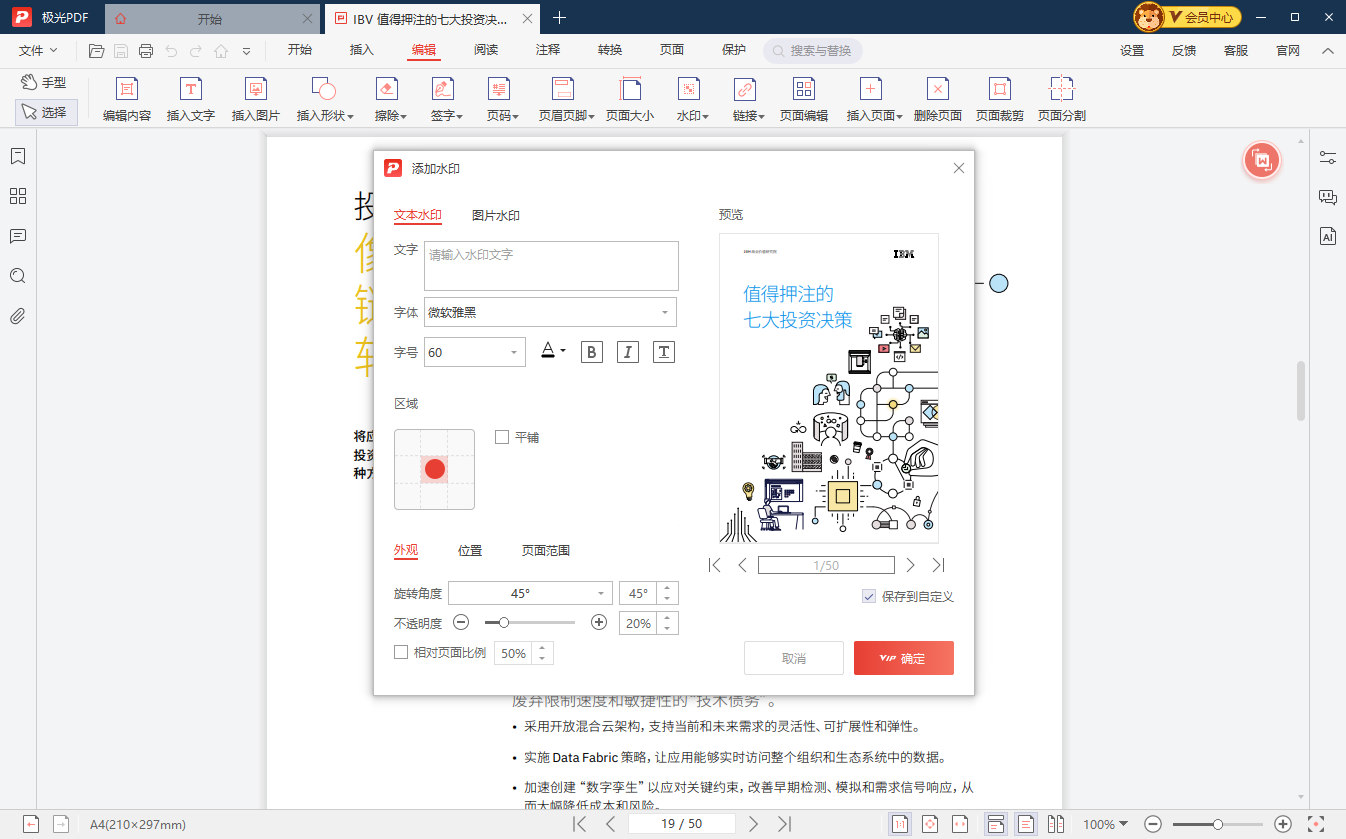This screenshot has width=1346, height=839.
Task: Enable 相对页面比例 checkbox
Action: pyautogui.click(x=401, y=653)
